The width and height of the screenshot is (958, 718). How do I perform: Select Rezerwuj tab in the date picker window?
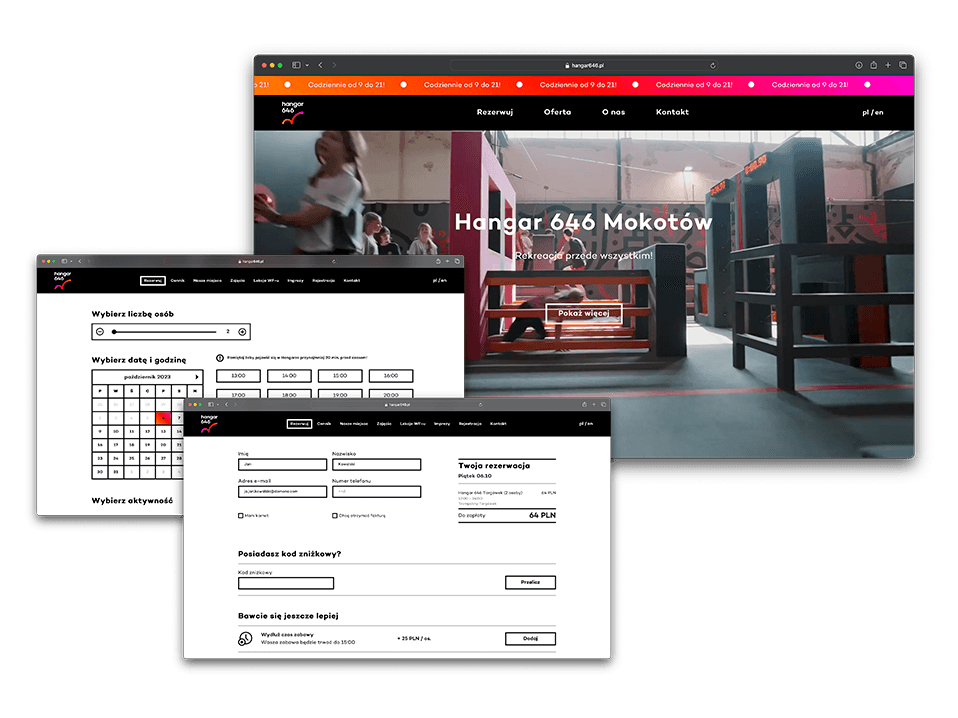[x=153, y=280]
